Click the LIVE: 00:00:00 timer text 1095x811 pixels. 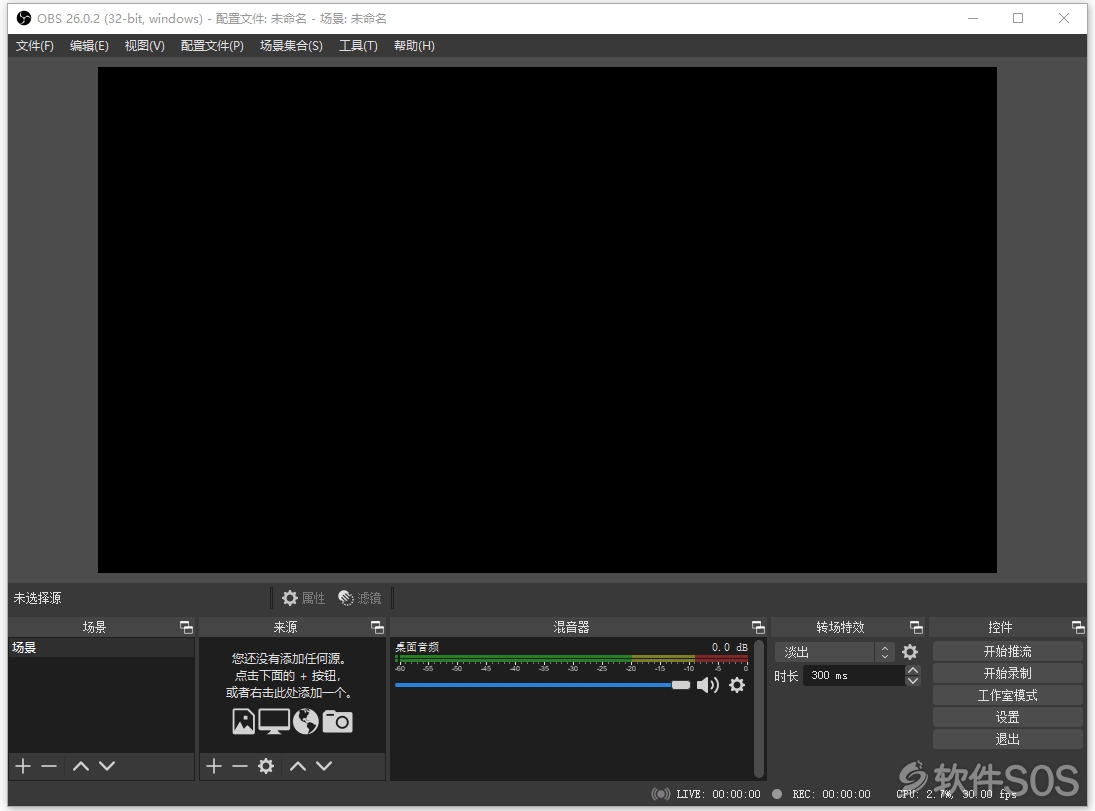719,794
